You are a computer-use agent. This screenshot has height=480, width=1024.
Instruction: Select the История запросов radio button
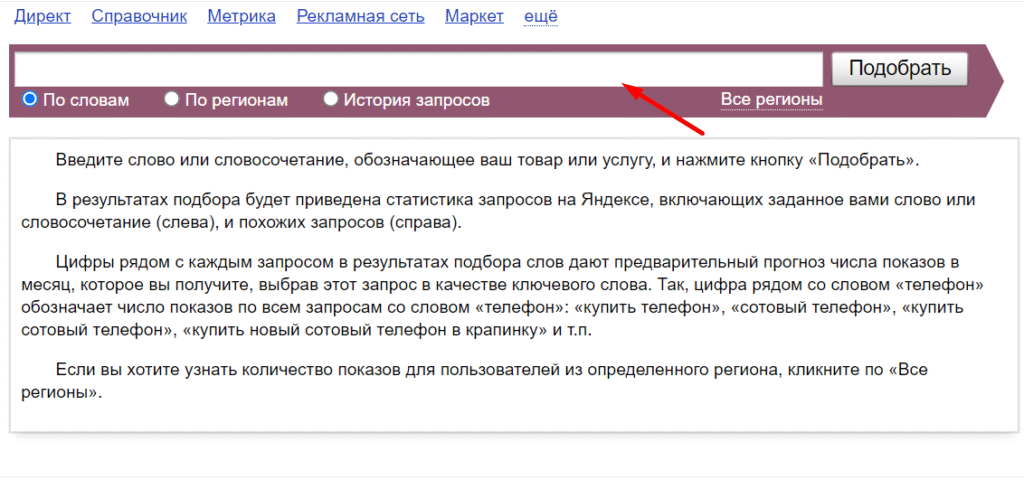pyautogui.click(x=331, y=99)
